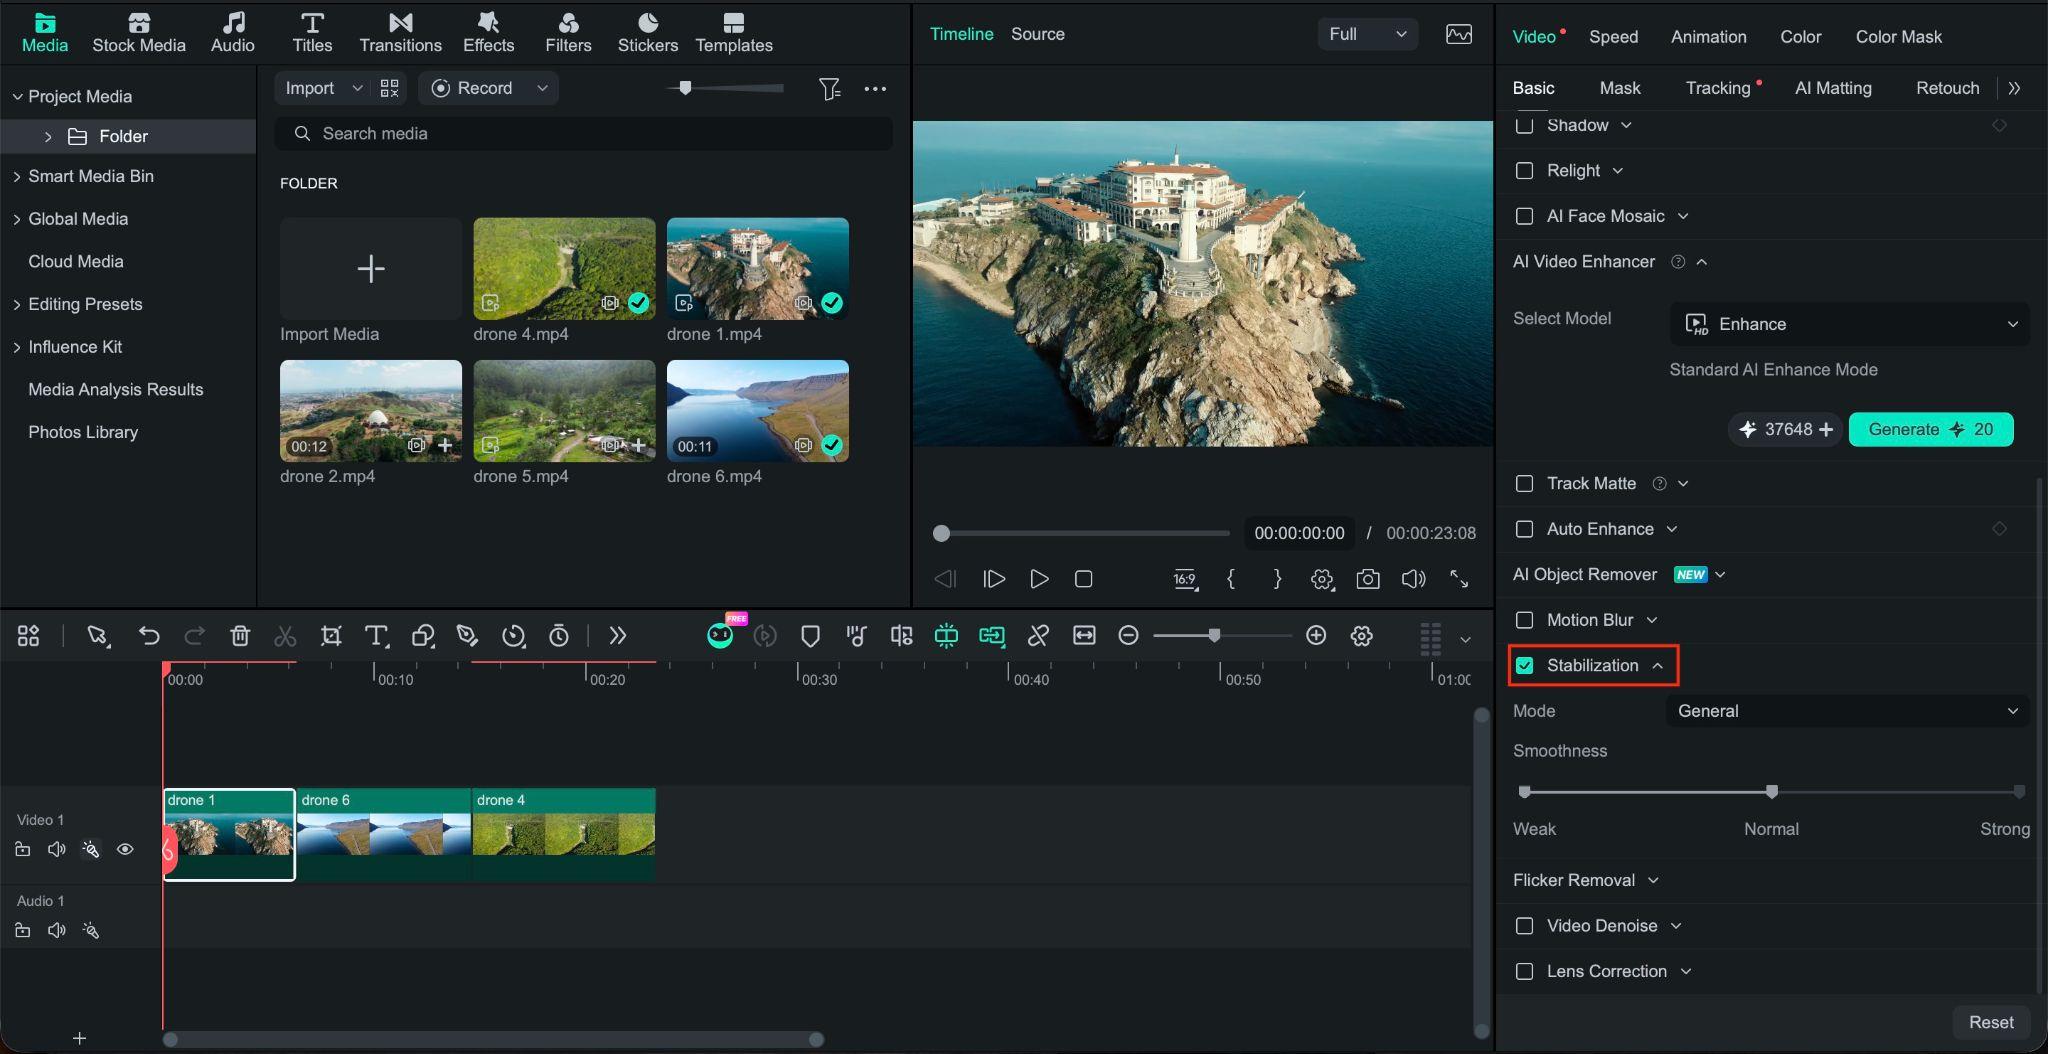The width and height of the screenshot is (2048, 1054).
Task: Open the Stickers panel
Action: click(x=648, y=33)
